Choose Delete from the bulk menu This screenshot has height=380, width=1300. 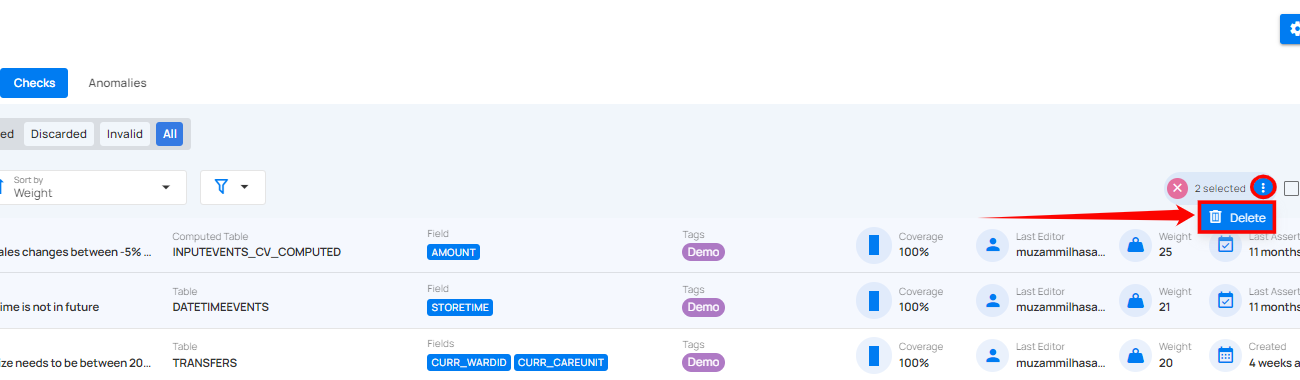[x=1237, y=217]
